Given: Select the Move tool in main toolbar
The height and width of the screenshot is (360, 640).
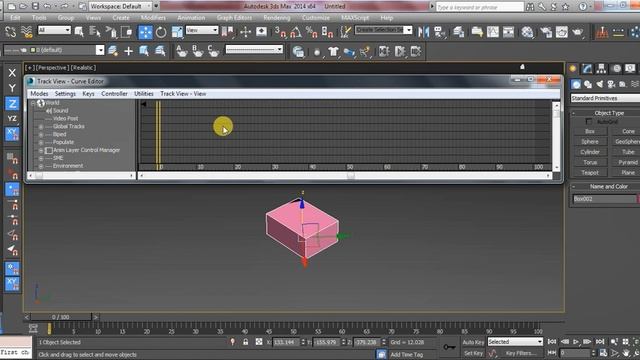Looking at the screenshot, I should coord(145,32).
